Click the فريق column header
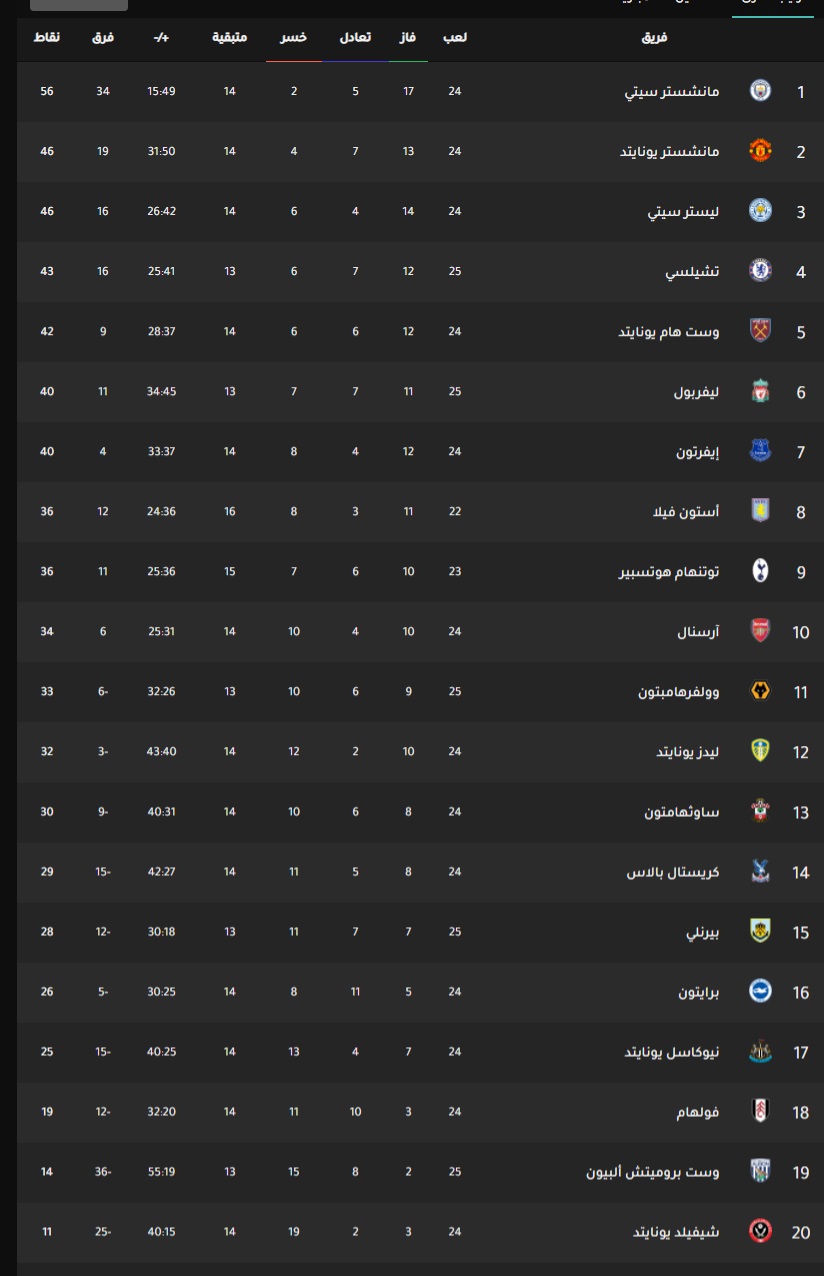 [654, 37]
